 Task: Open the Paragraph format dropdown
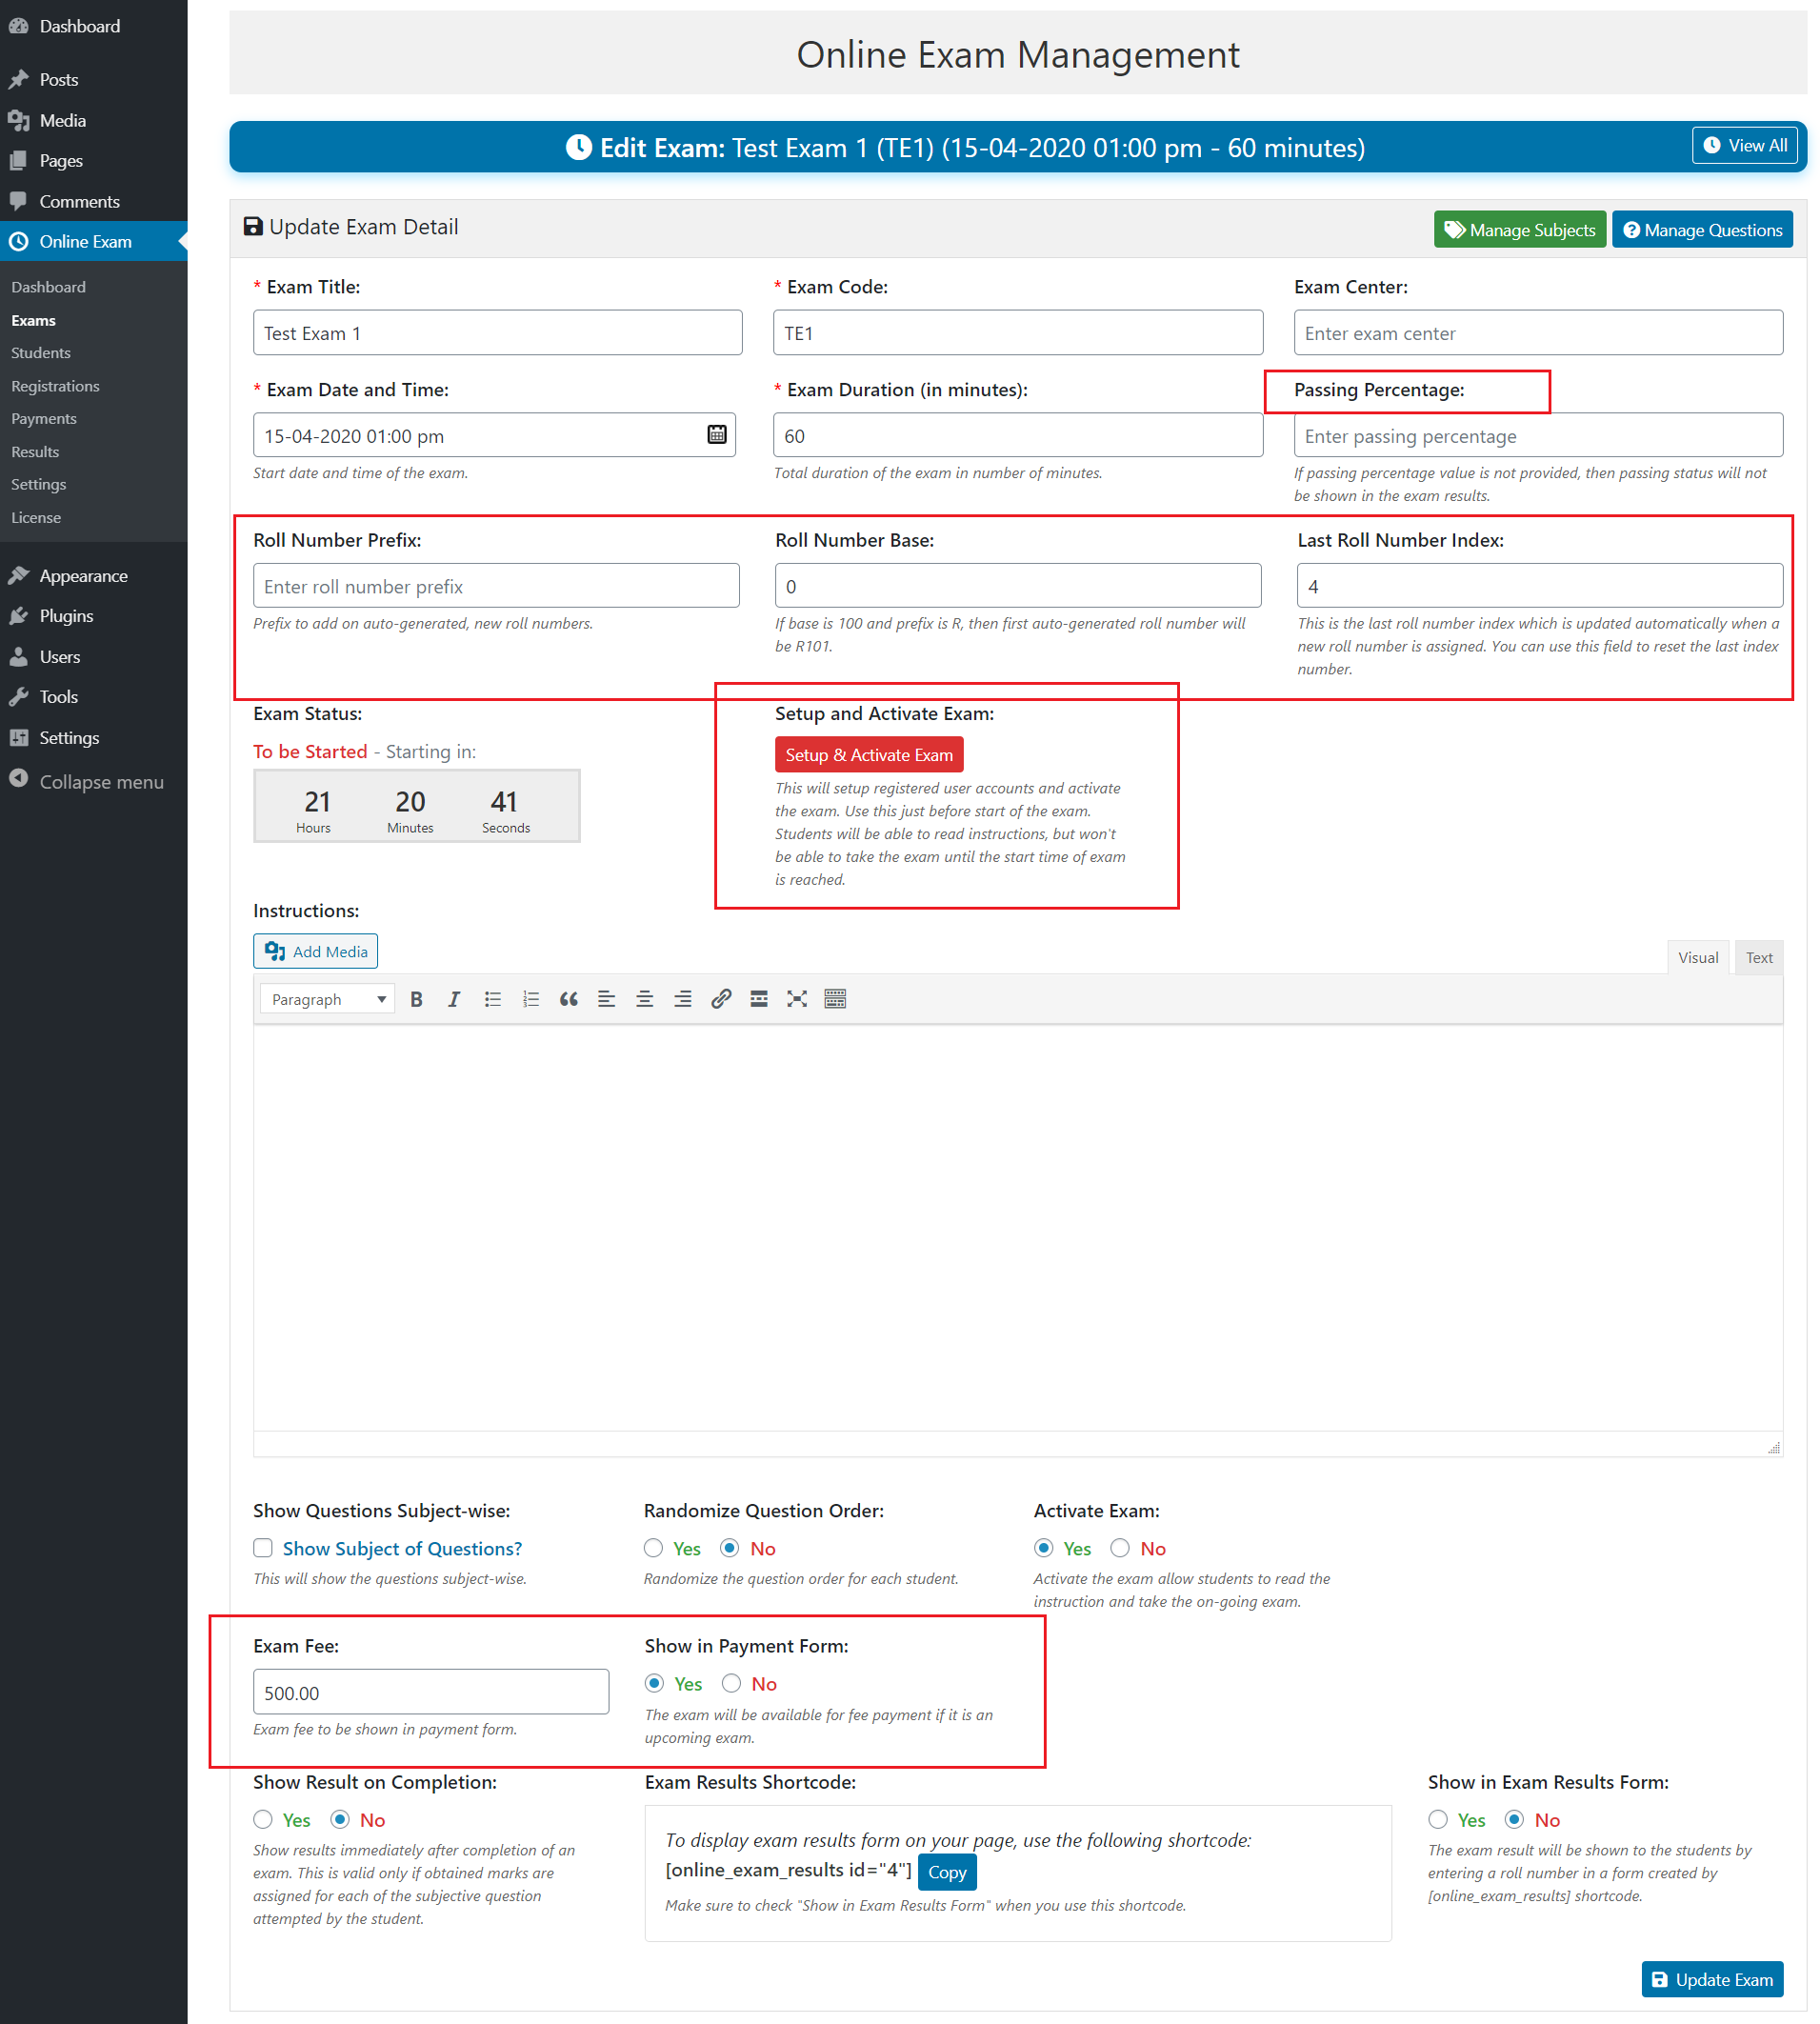pos(326,998)
